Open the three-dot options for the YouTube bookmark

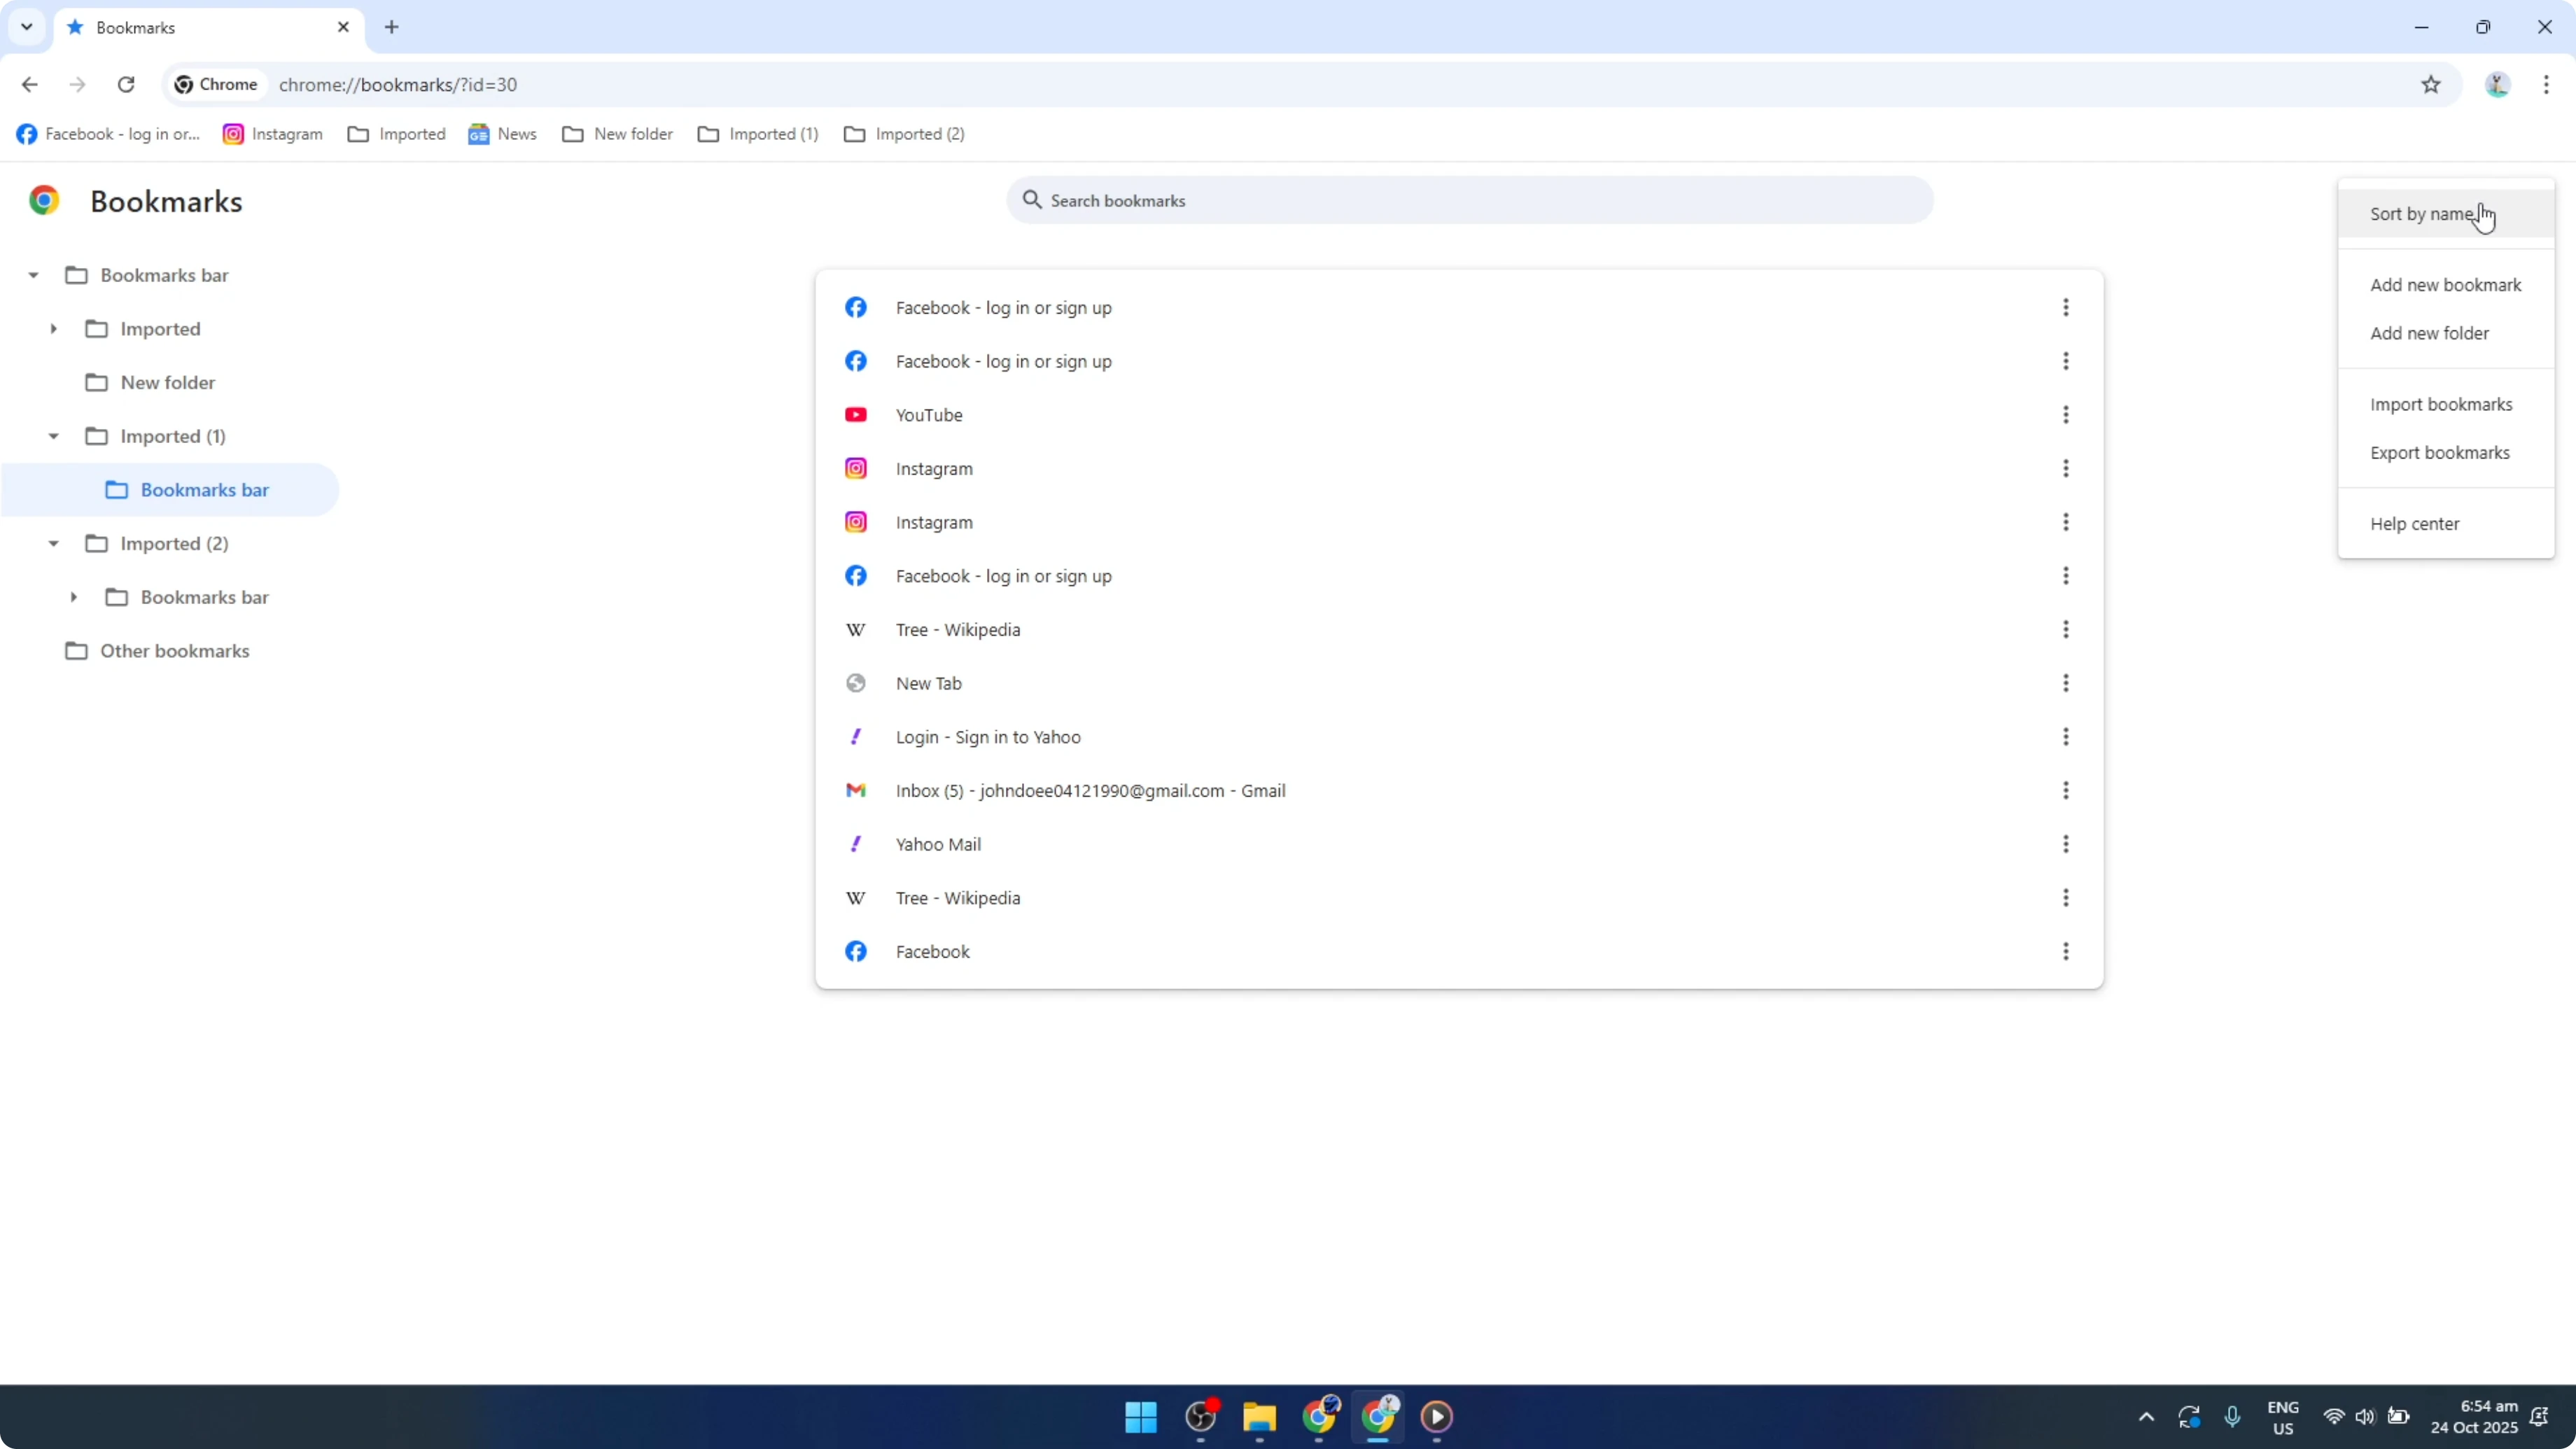tap(2067, 414)
